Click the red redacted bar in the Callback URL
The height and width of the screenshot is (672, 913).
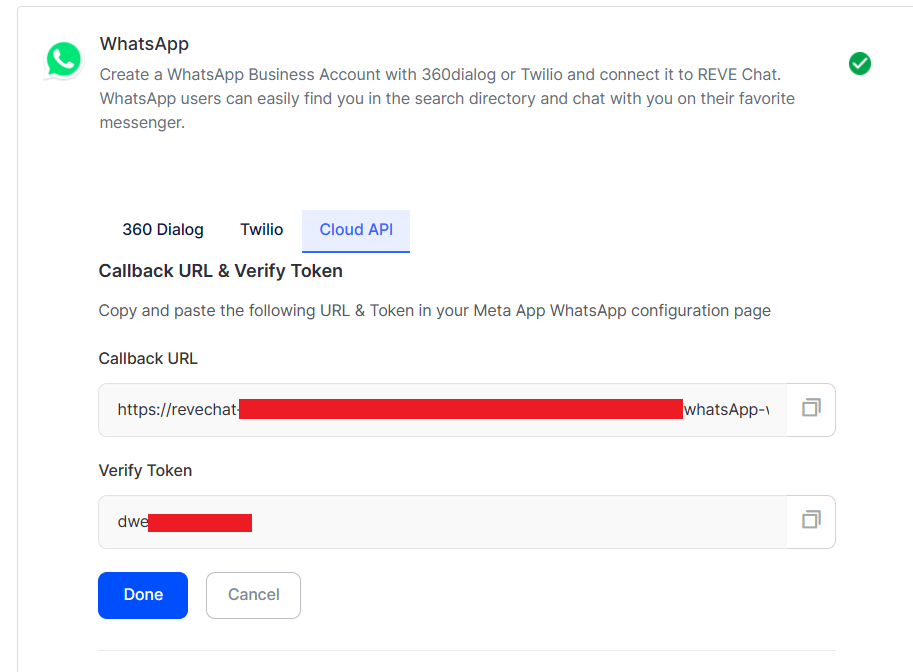tap(461, 409)
